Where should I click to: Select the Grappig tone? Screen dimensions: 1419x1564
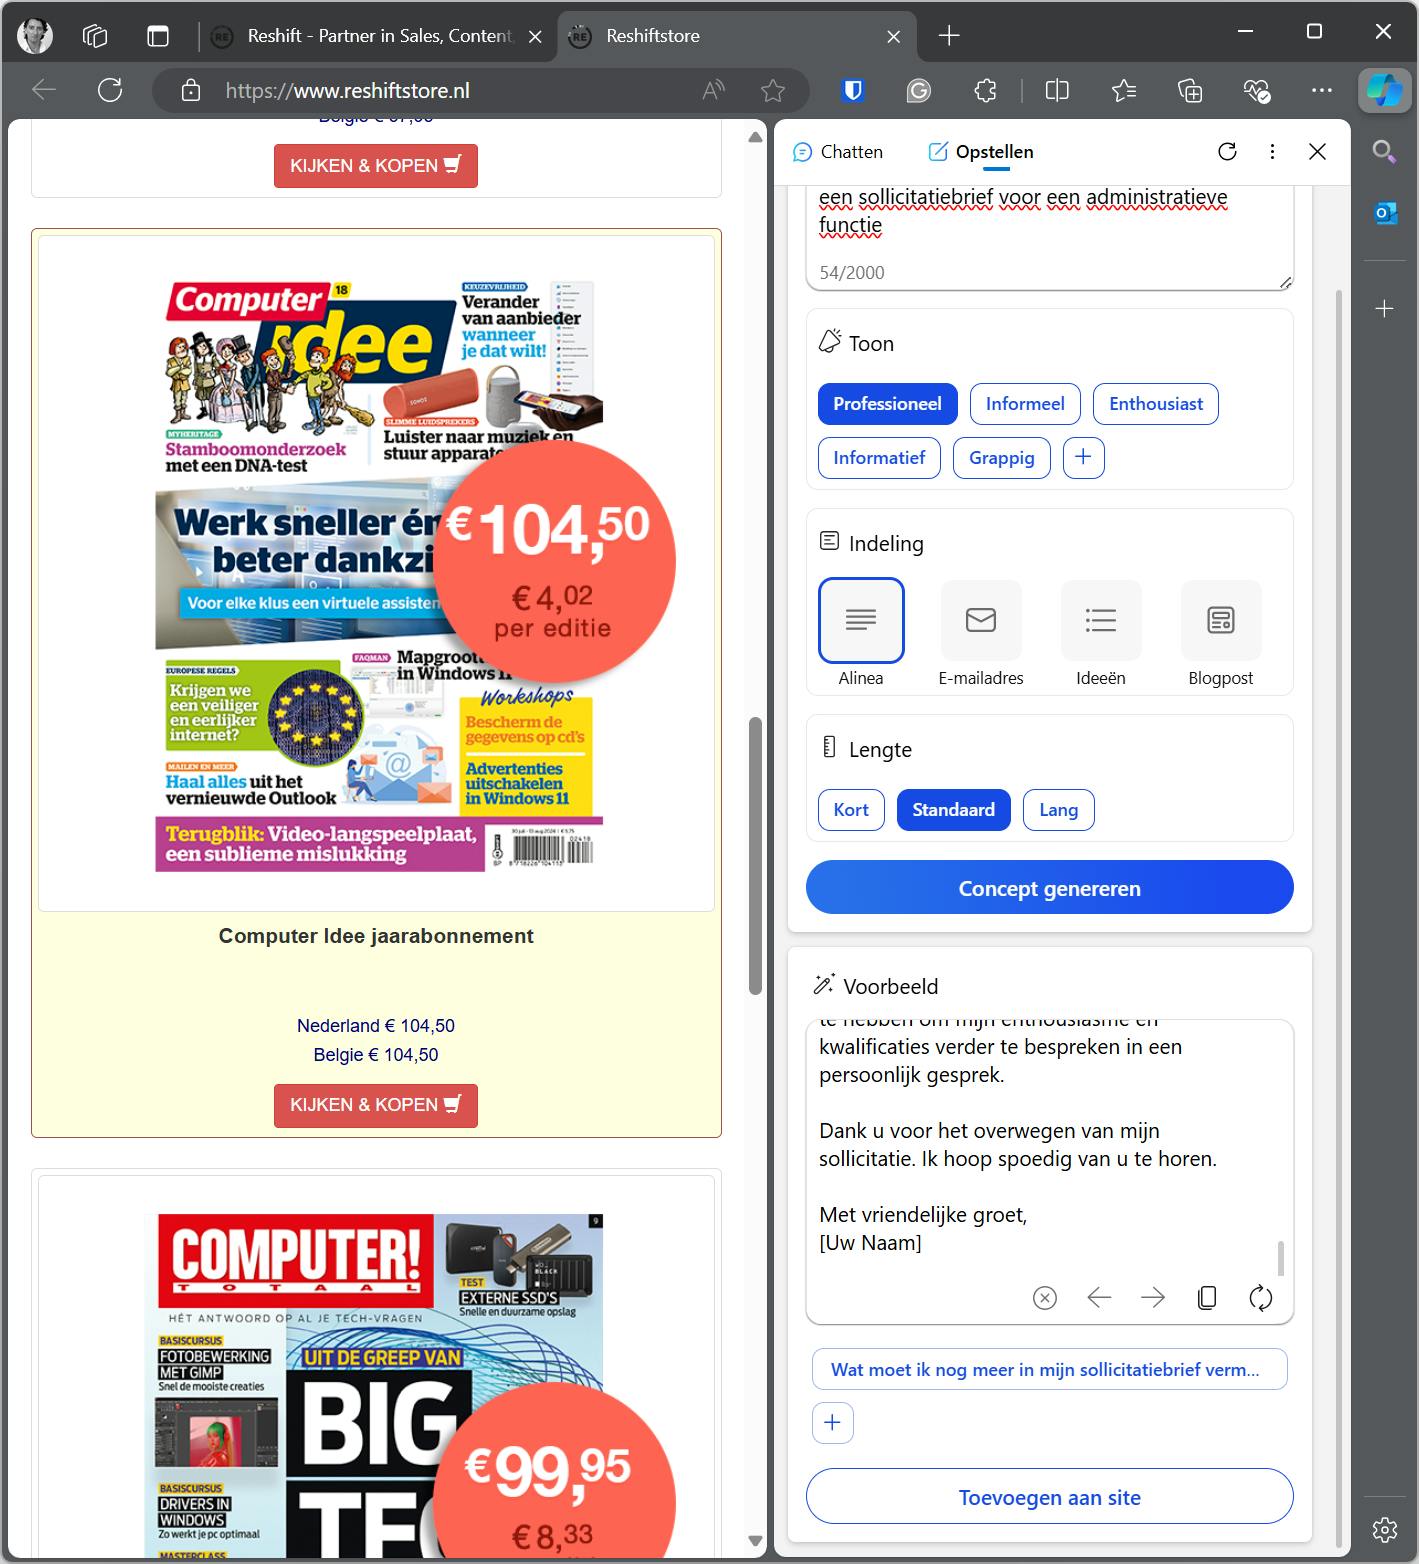1002,458
